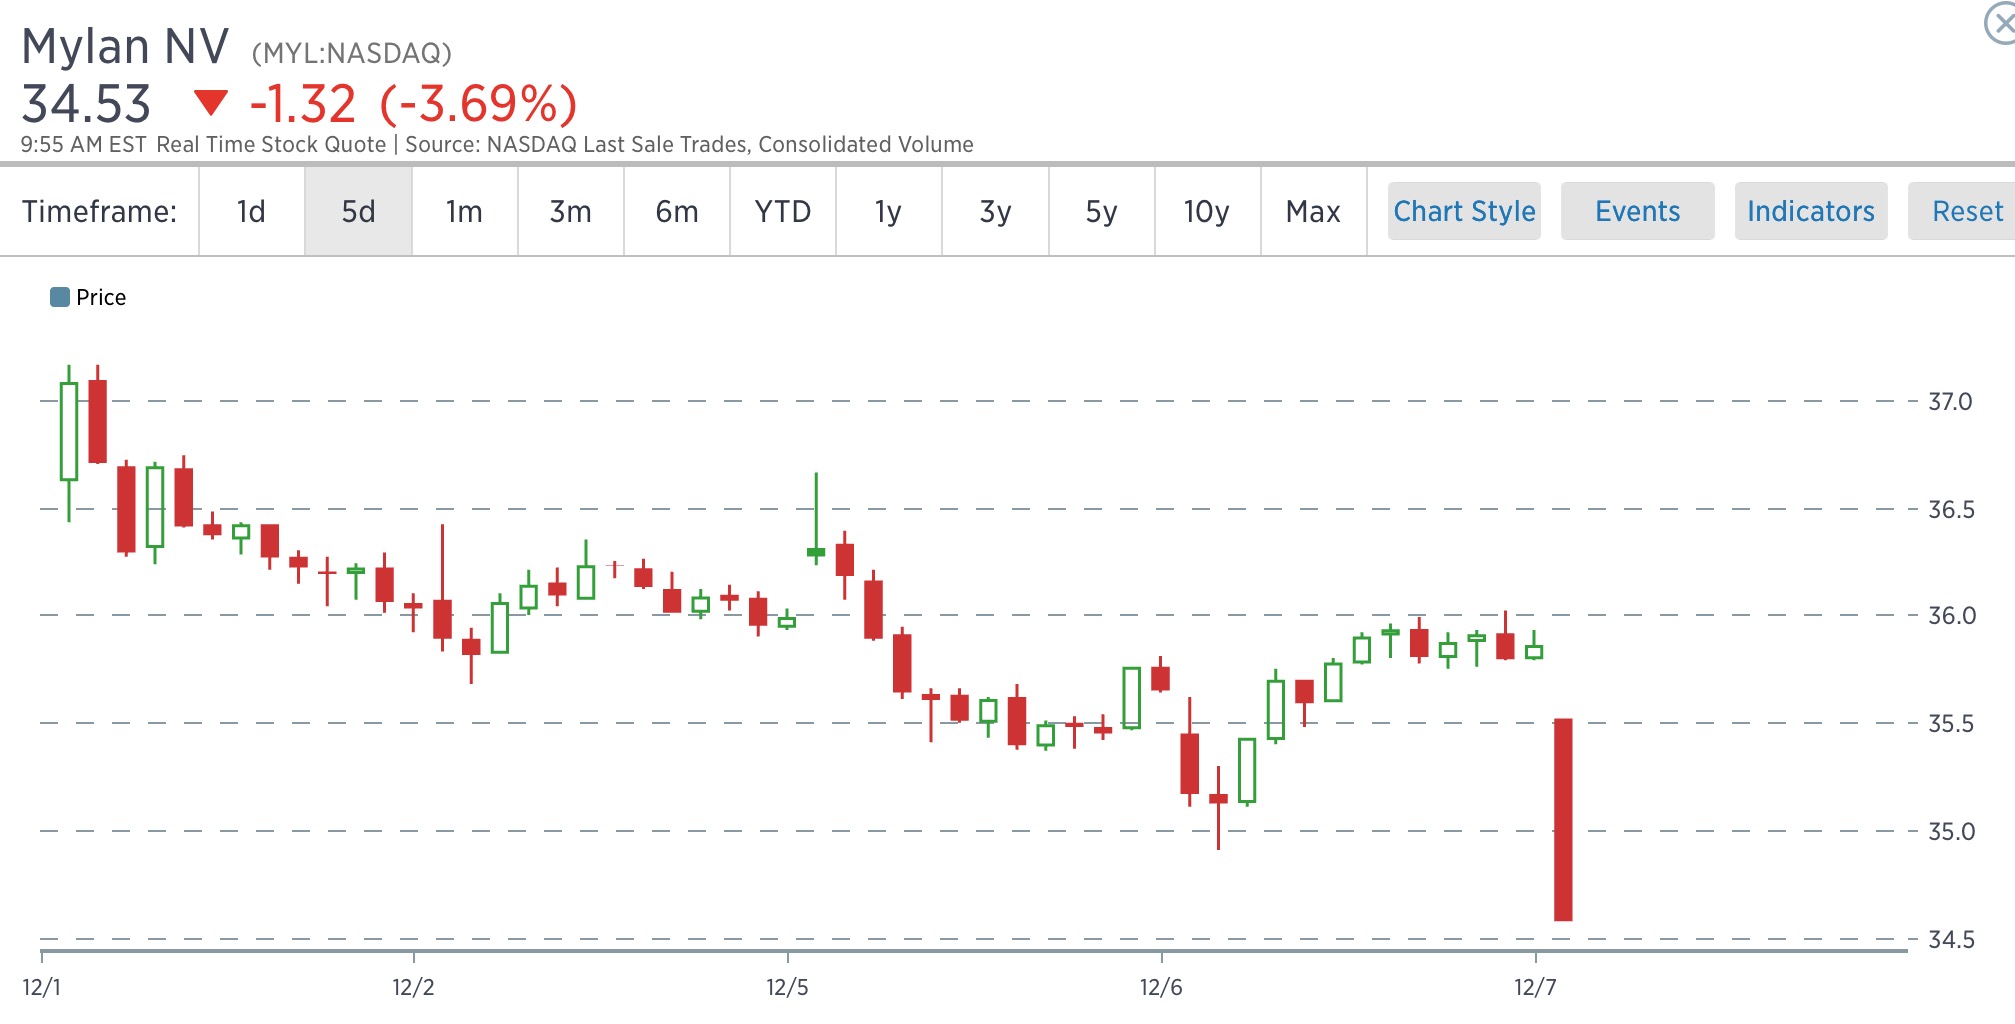This screenshot has width=2015, height=1024.
Task: Click the 34.5 price axis label
Action: [x=1951, y=939]
